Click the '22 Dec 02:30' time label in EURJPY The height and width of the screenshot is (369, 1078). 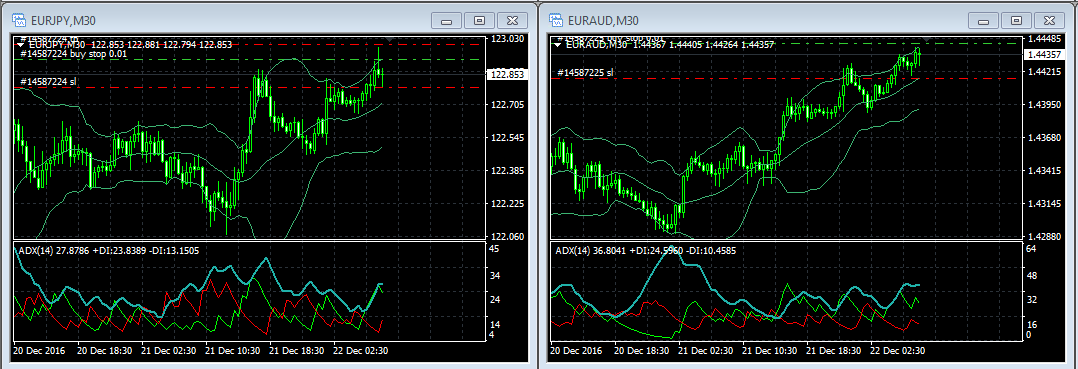[x=361, y=350]
